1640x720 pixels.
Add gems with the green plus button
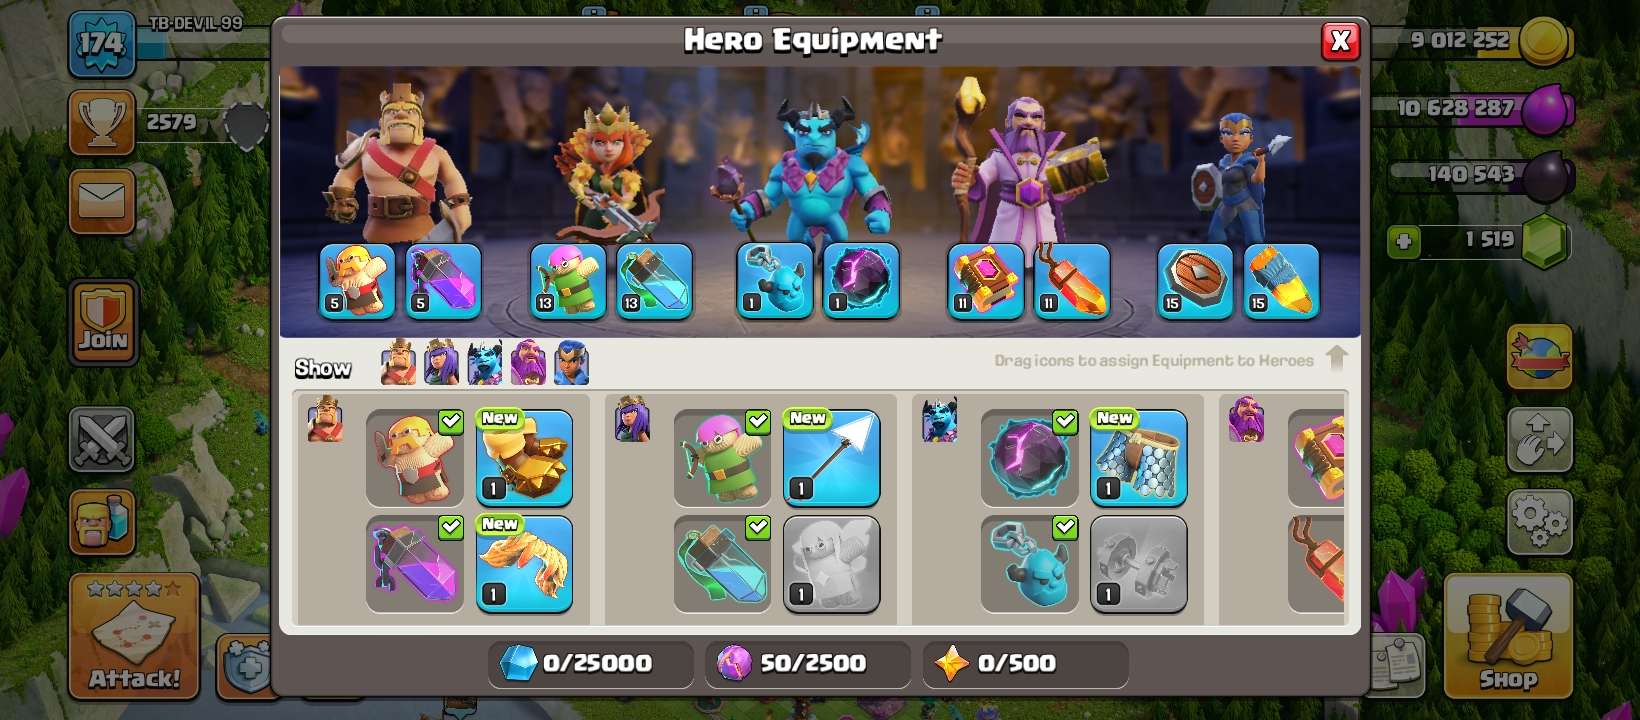[1404, 242]
